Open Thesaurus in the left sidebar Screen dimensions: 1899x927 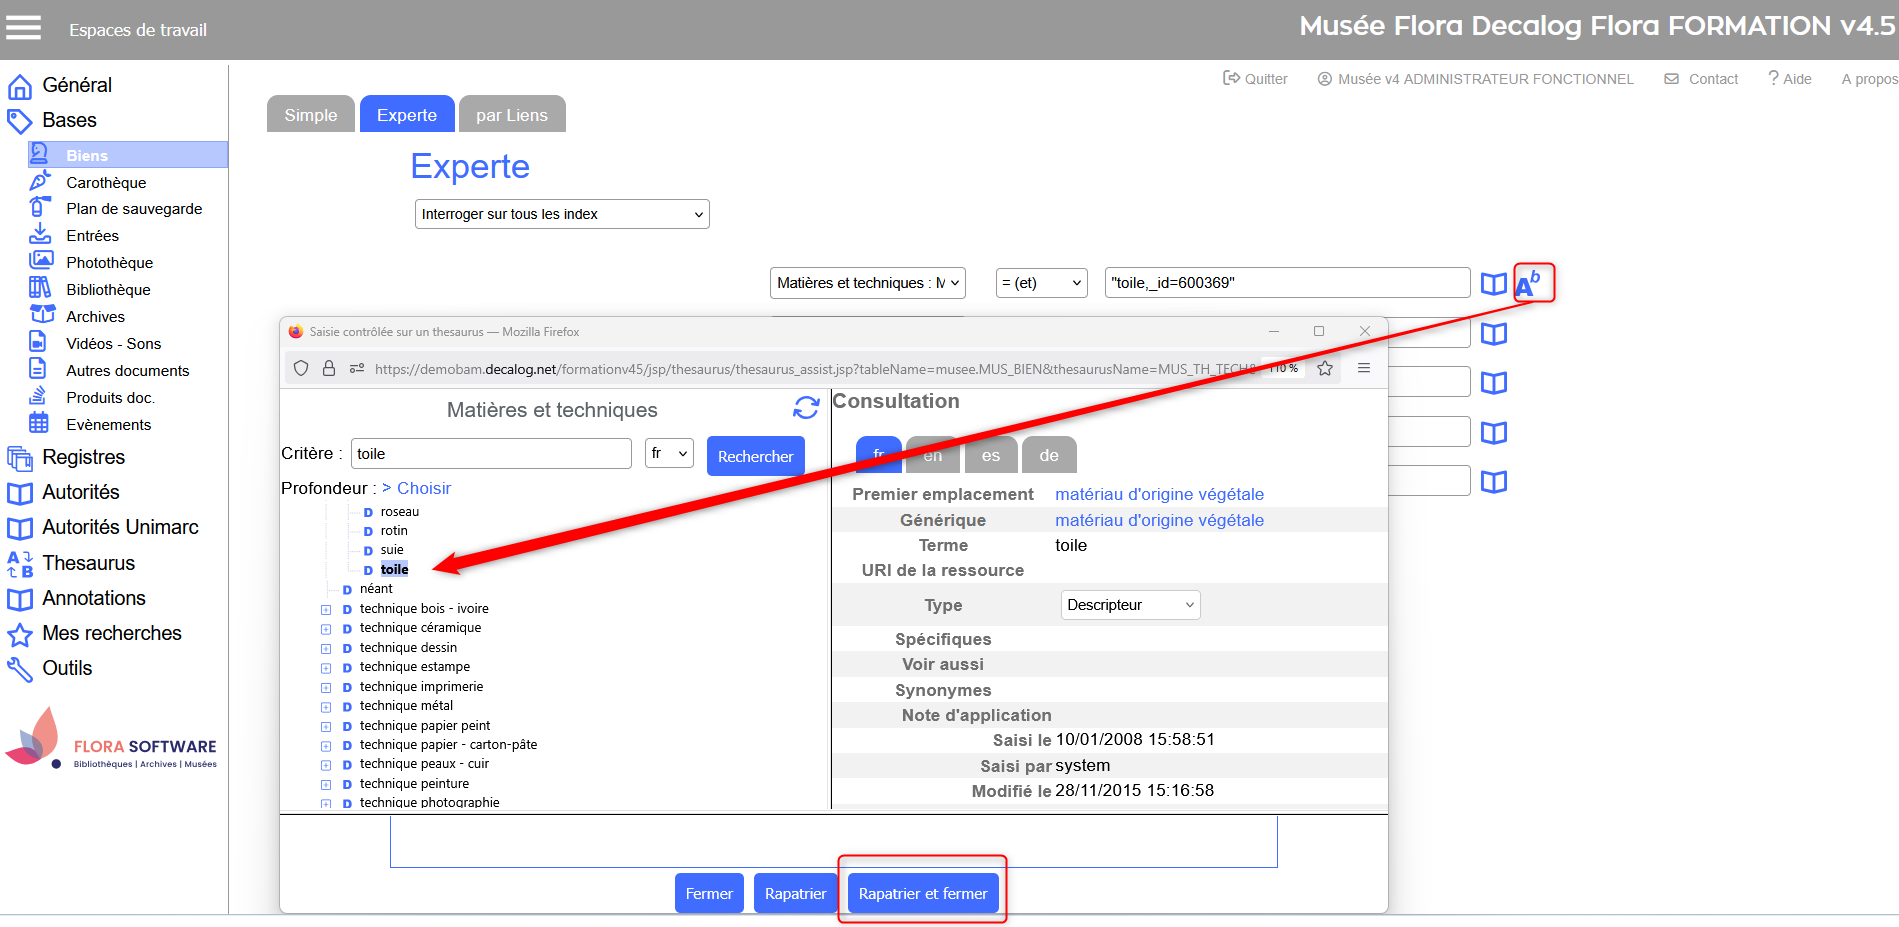(88, 563)
